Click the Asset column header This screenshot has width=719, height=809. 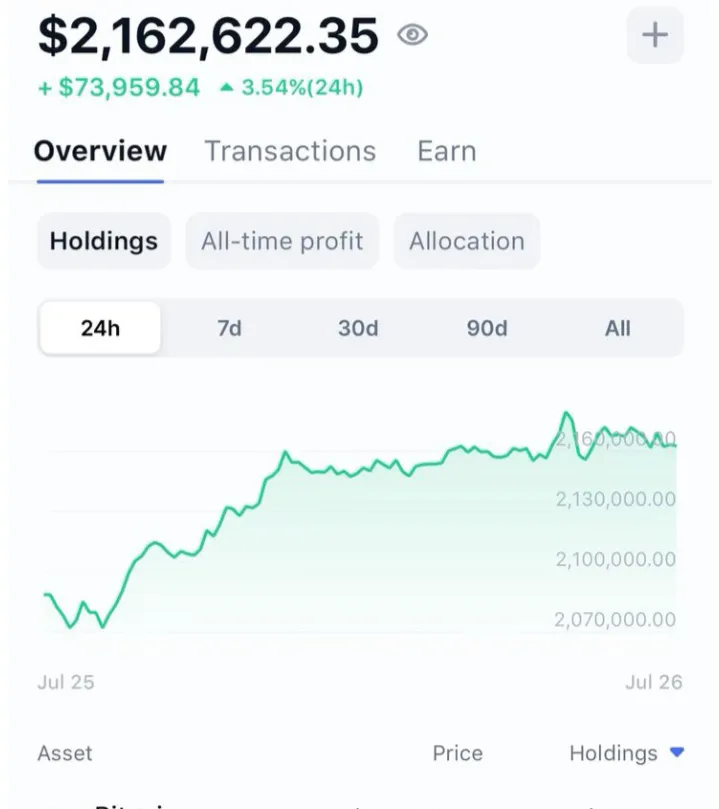(x=65, y=753)
